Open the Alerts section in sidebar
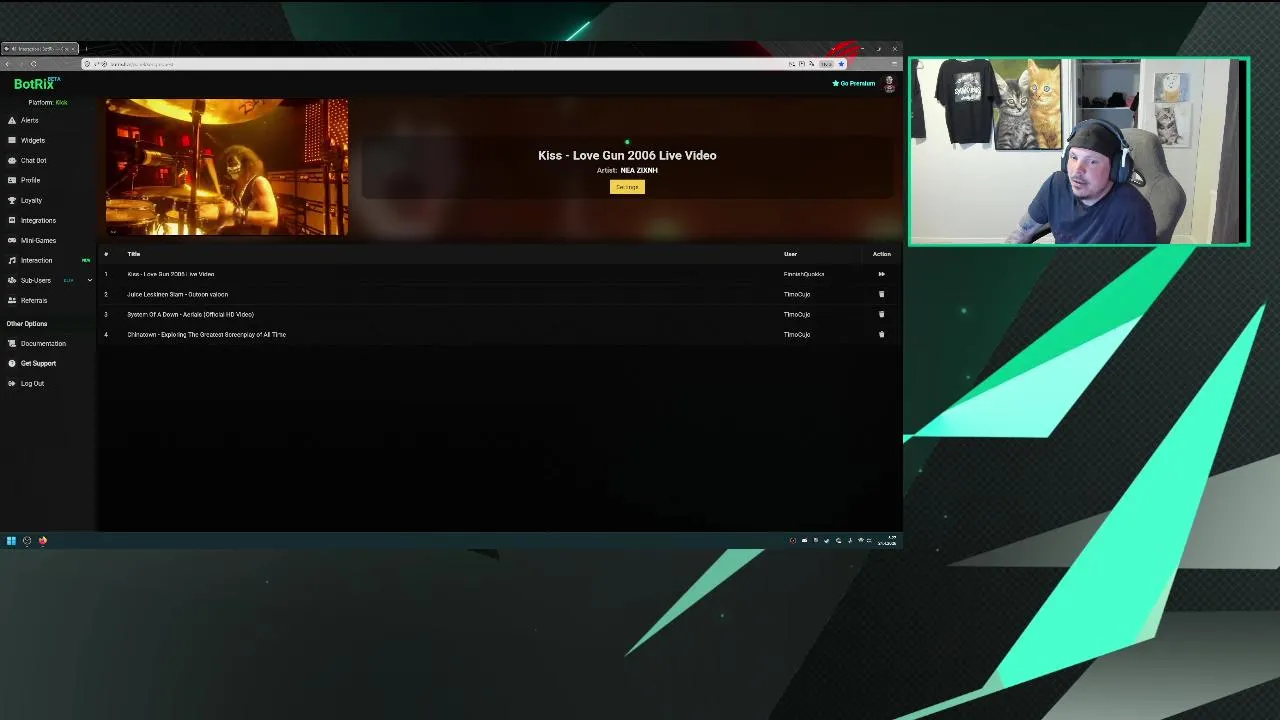 click(x=29, y=120)
